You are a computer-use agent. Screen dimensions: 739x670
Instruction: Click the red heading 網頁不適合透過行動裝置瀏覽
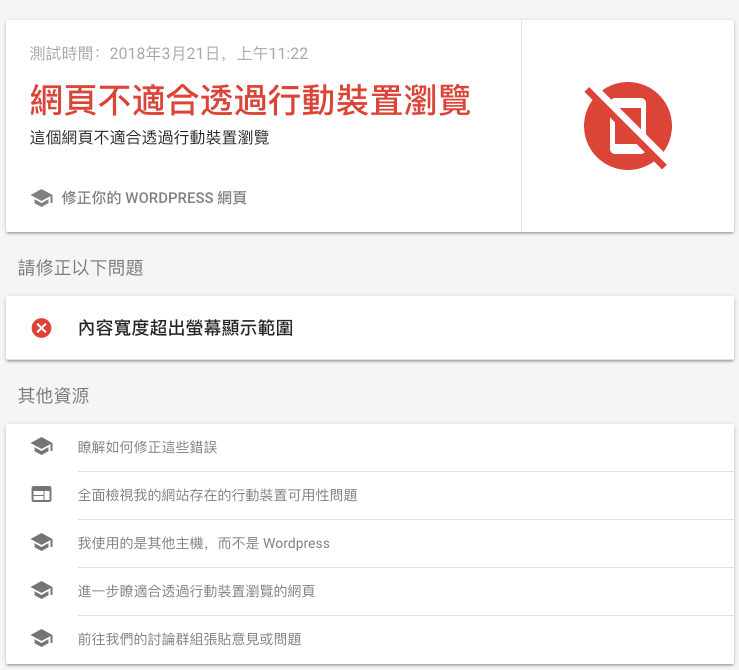[250, 100]
